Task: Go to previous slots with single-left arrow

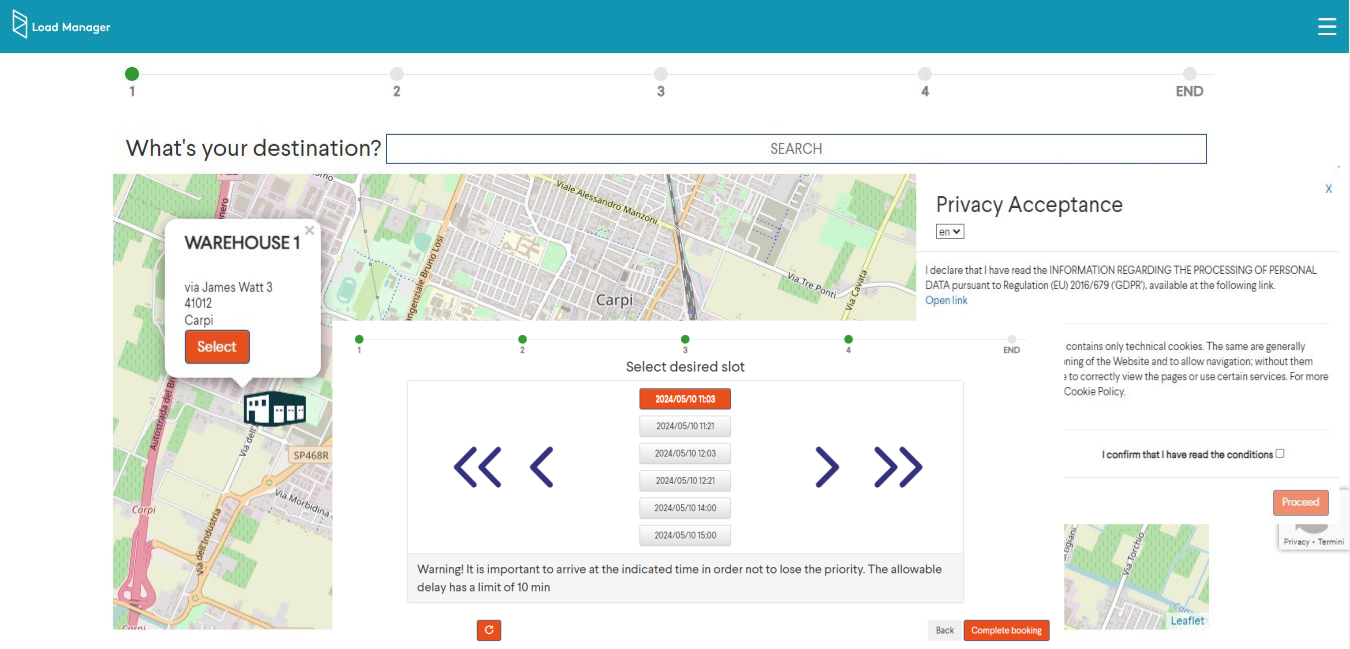Action: click(541, 467)
